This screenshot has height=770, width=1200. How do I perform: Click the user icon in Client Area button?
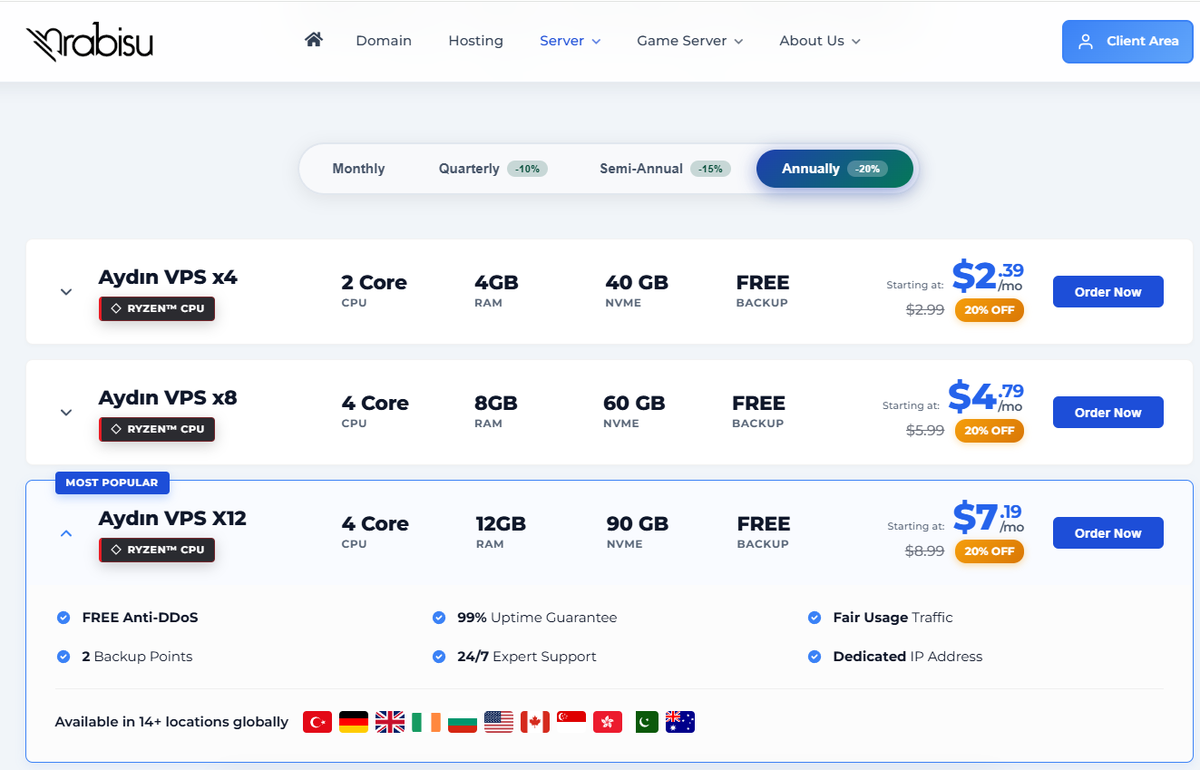(1085, 42)
